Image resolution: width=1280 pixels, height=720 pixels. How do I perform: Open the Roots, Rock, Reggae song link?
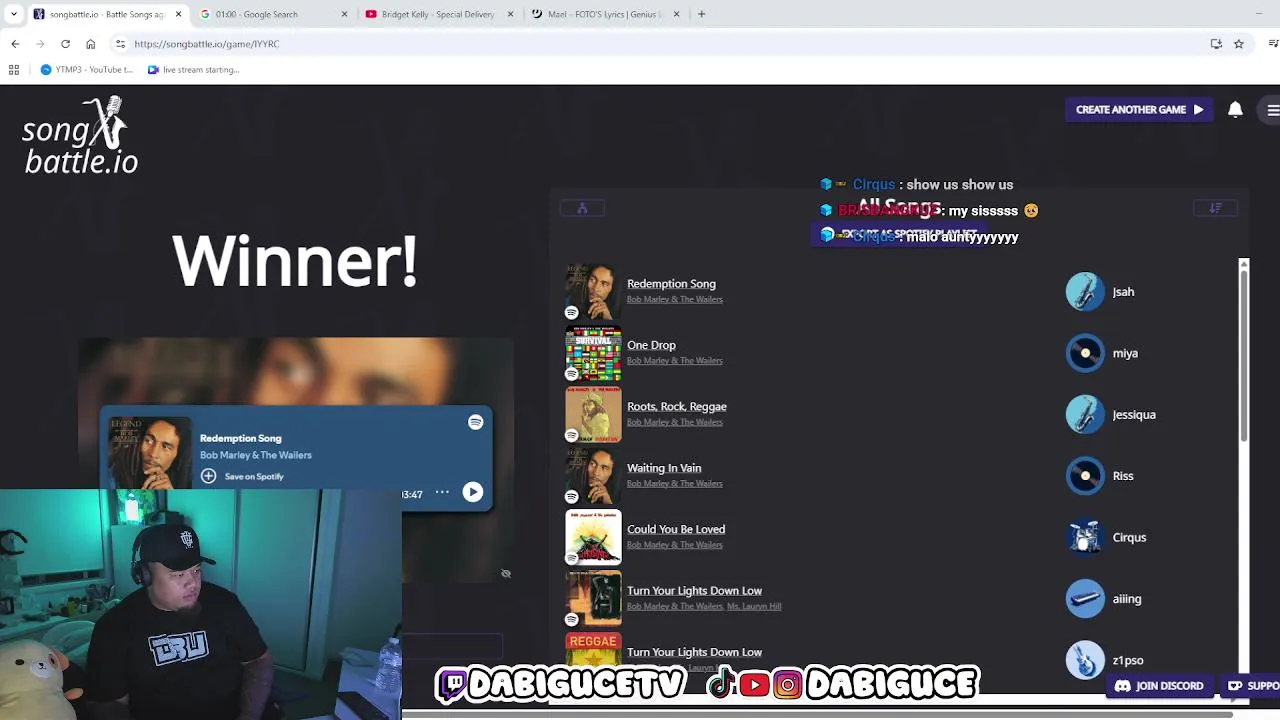[677, 407]
